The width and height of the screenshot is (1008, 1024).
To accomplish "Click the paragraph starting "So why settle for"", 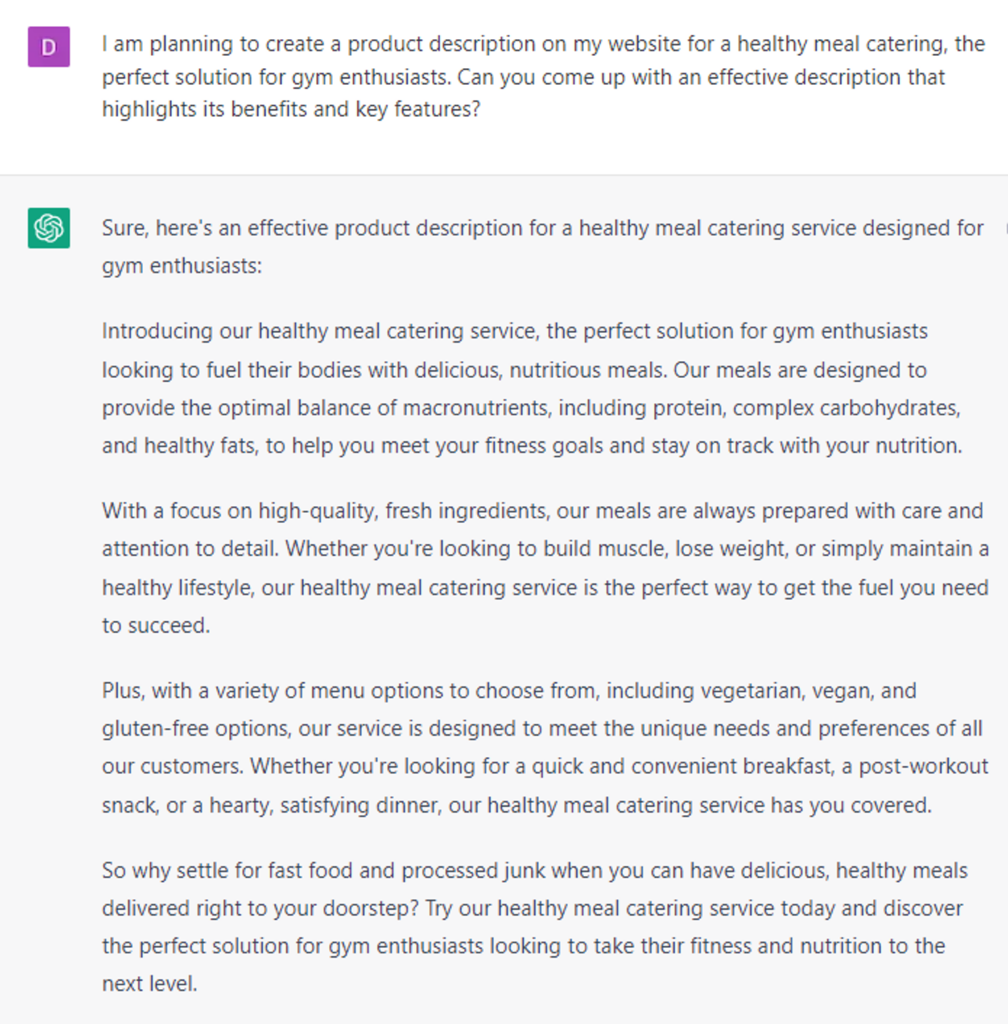I will pos(535,927).
